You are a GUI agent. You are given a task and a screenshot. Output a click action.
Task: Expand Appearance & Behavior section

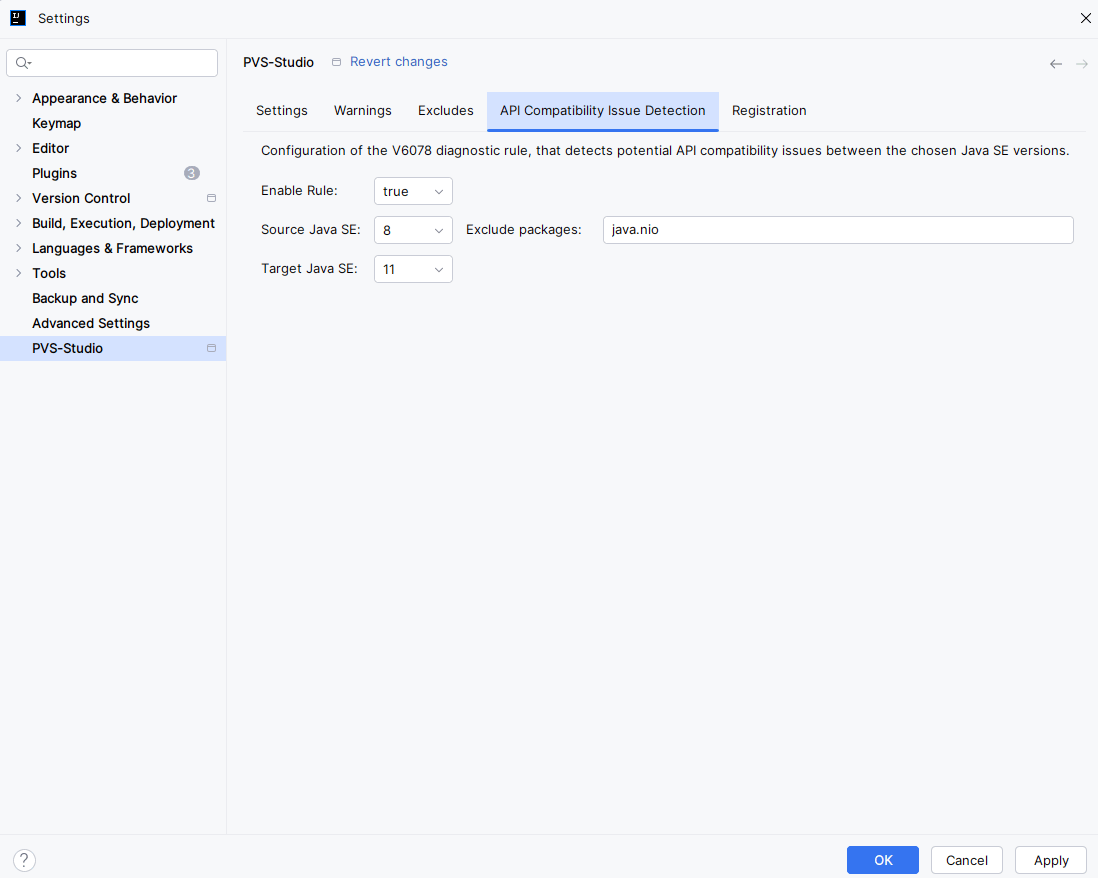tap(19, 98)
